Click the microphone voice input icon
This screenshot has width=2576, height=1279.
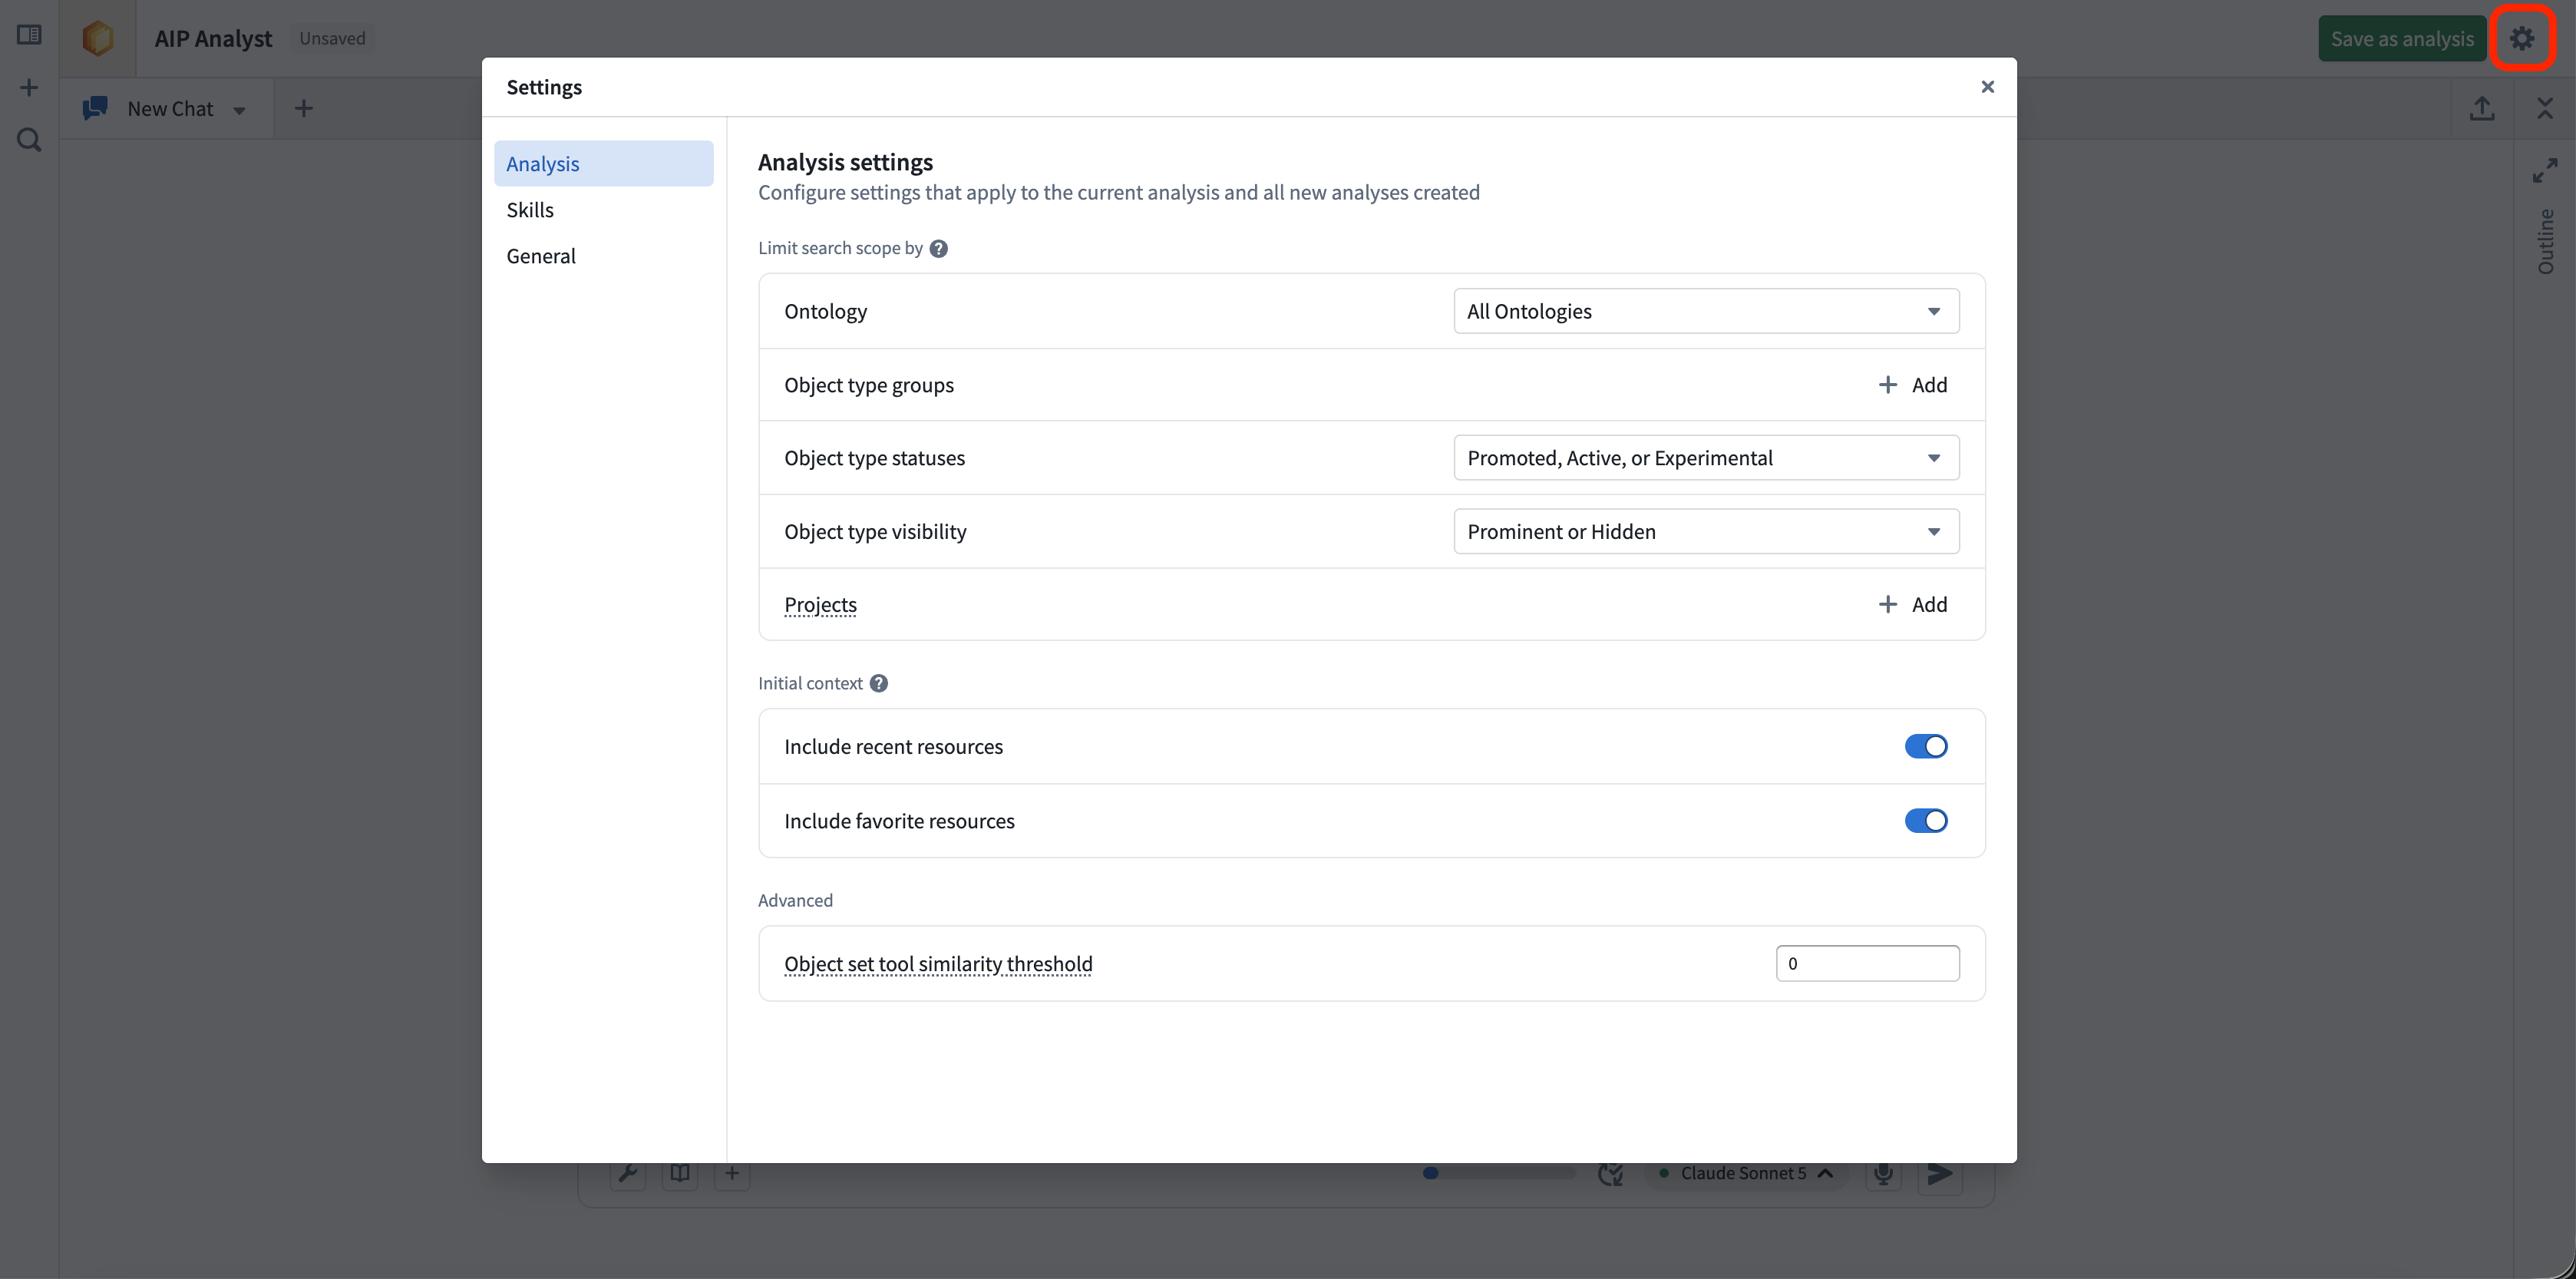point(1883,1173)
